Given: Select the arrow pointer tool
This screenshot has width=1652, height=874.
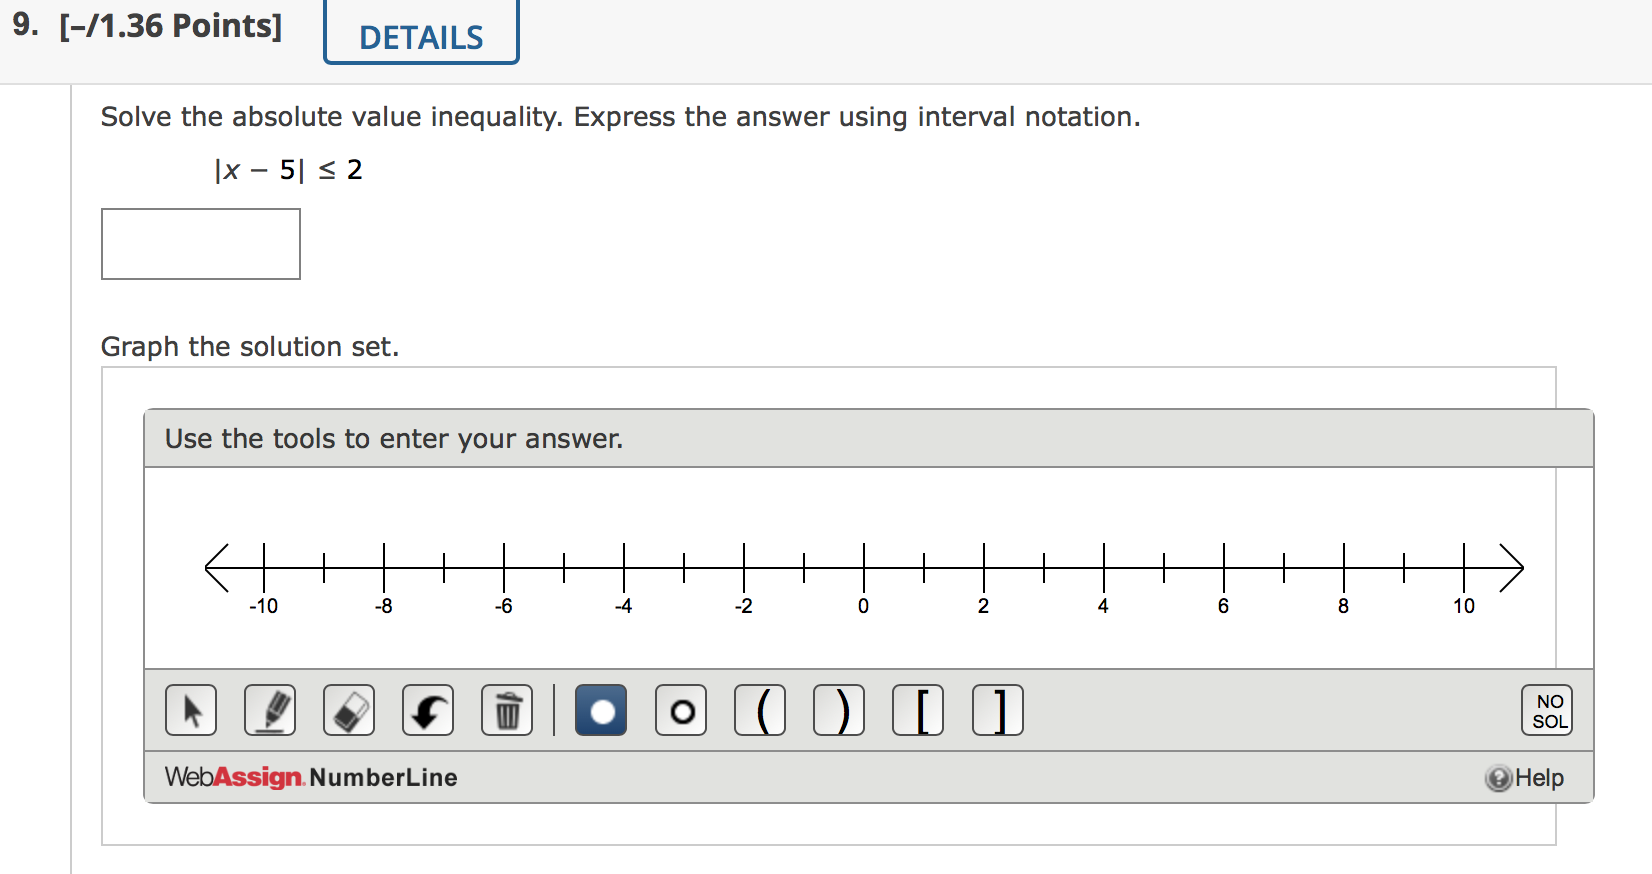Looking at the screenshot, I should pos(190,710).
